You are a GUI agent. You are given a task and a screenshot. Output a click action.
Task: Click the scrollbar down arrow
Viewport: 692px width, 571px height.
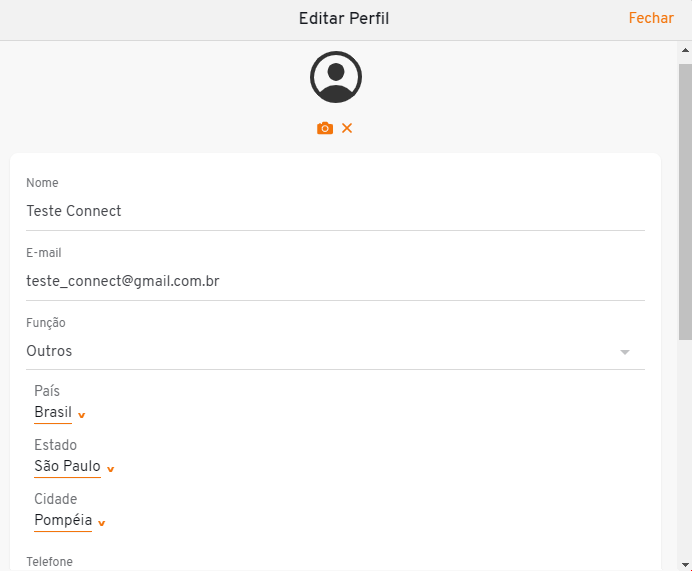[x=685, y=564]
